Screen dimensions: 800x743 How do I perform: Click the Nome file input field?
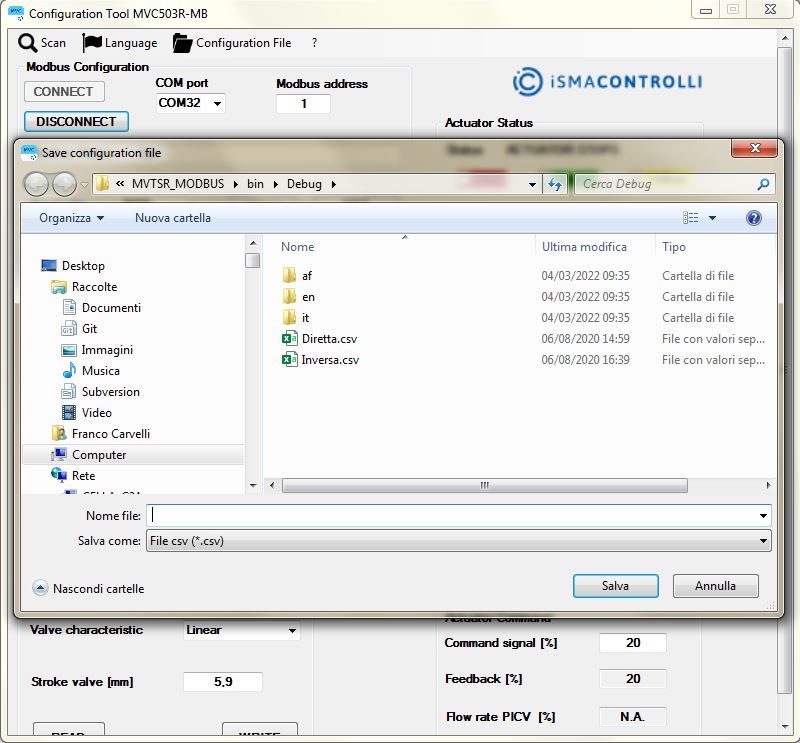coord(455,516)
